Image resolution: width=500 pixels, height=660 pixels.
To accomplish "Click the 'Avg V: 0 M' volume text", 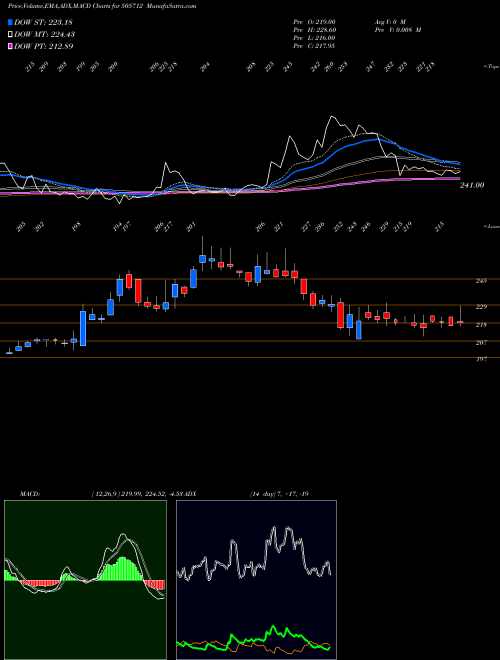I will [389, 22].
